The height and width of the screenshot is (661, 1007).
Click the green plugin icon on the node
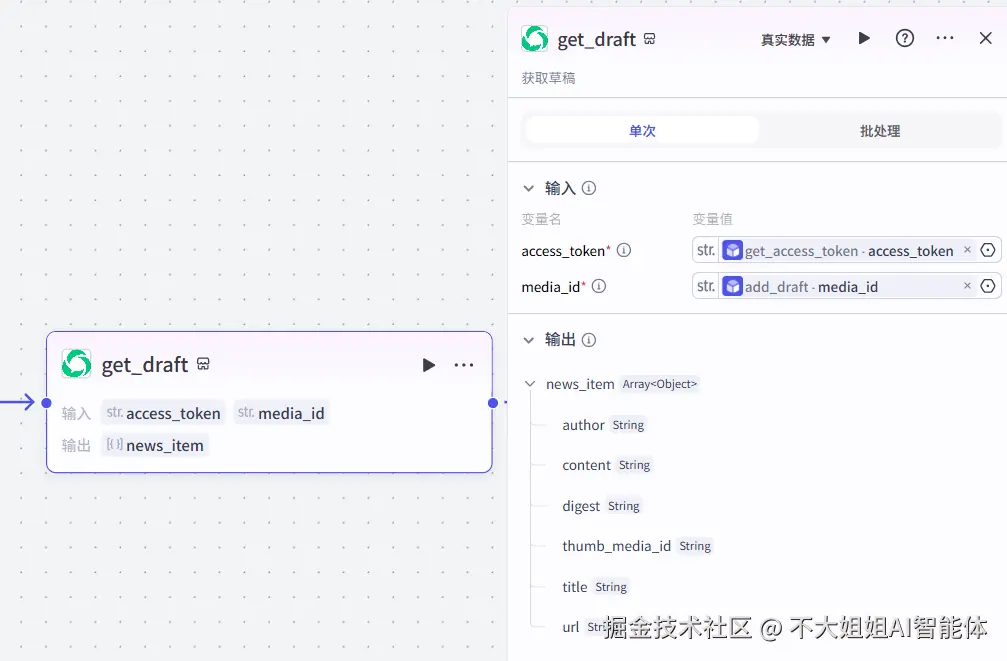click(75, 364)
